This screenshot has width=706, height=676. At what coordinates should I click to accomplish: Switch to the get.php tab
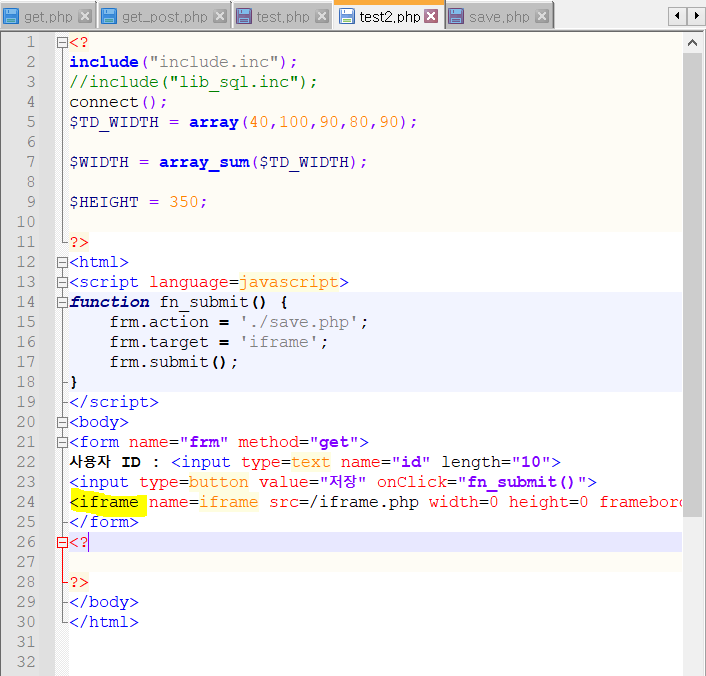pyautogui.click(x=47, y=17)
